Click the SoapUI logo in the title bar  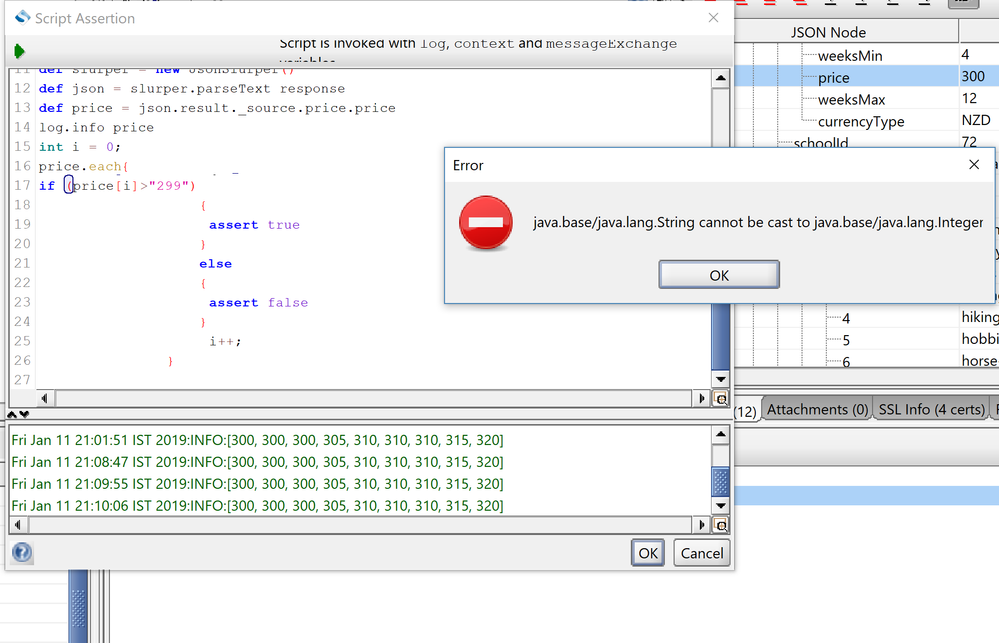click(22, 18)
